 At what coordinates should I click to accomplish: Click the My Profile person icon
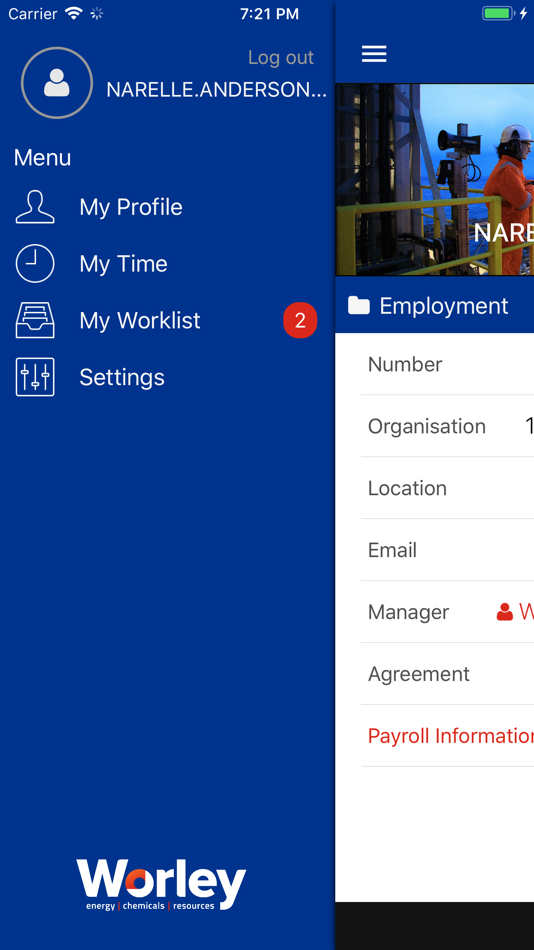35,207
